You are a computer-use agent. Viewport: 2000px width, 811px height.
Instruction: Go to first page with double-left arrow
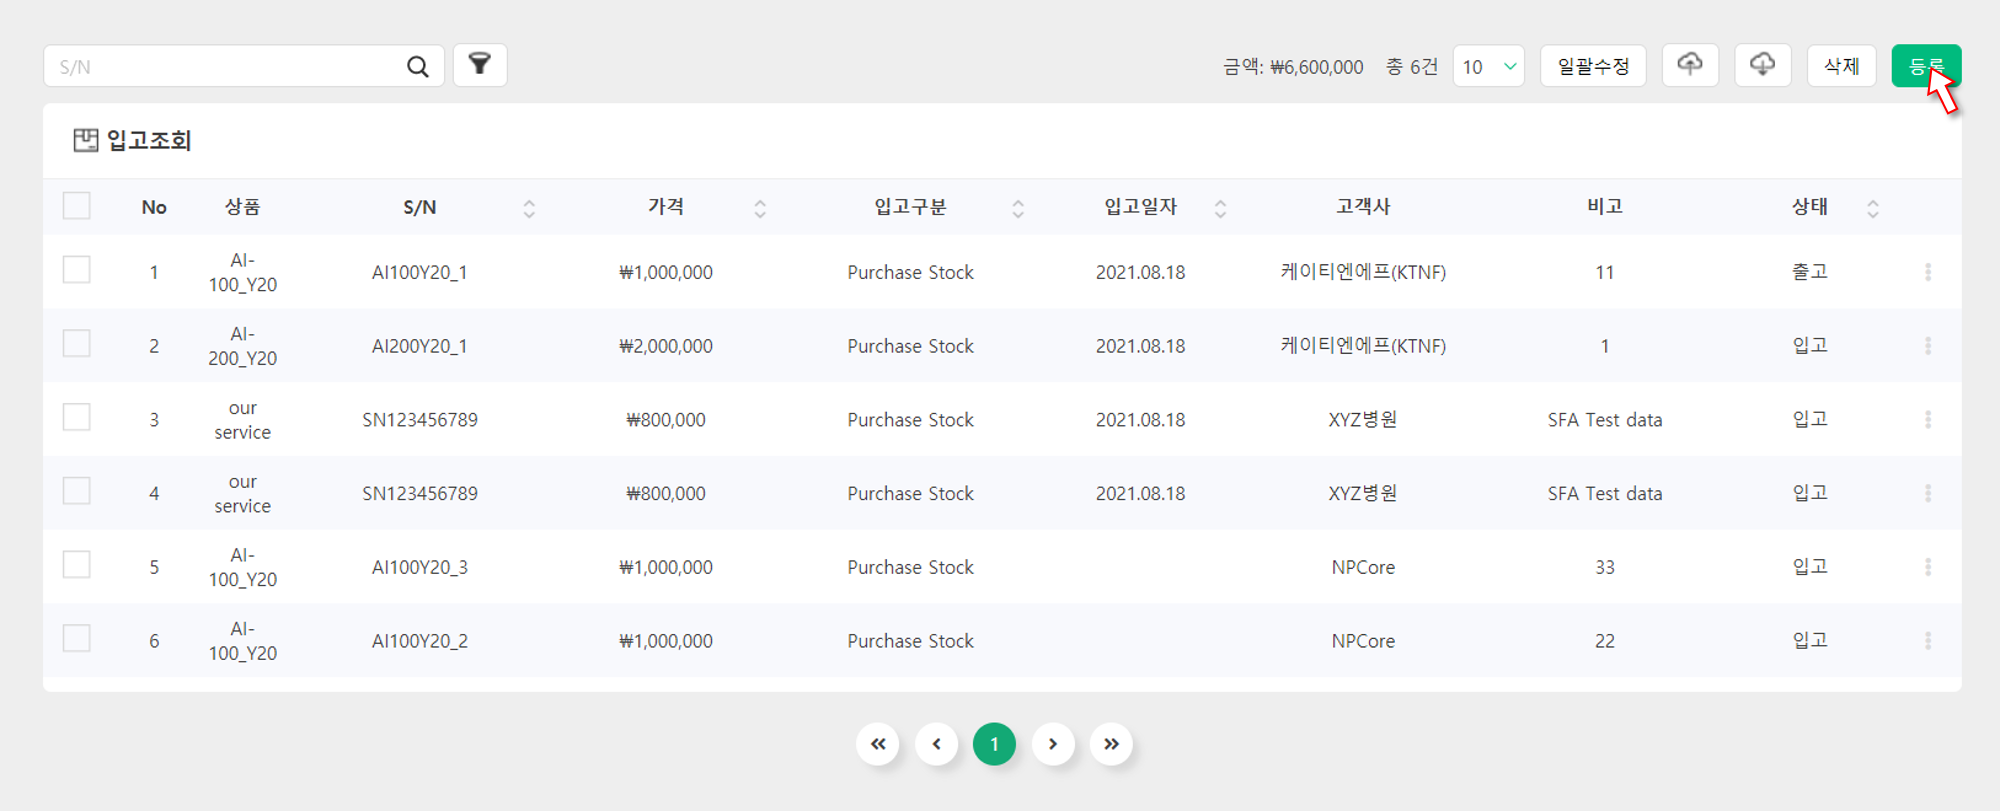click(878, 744)
